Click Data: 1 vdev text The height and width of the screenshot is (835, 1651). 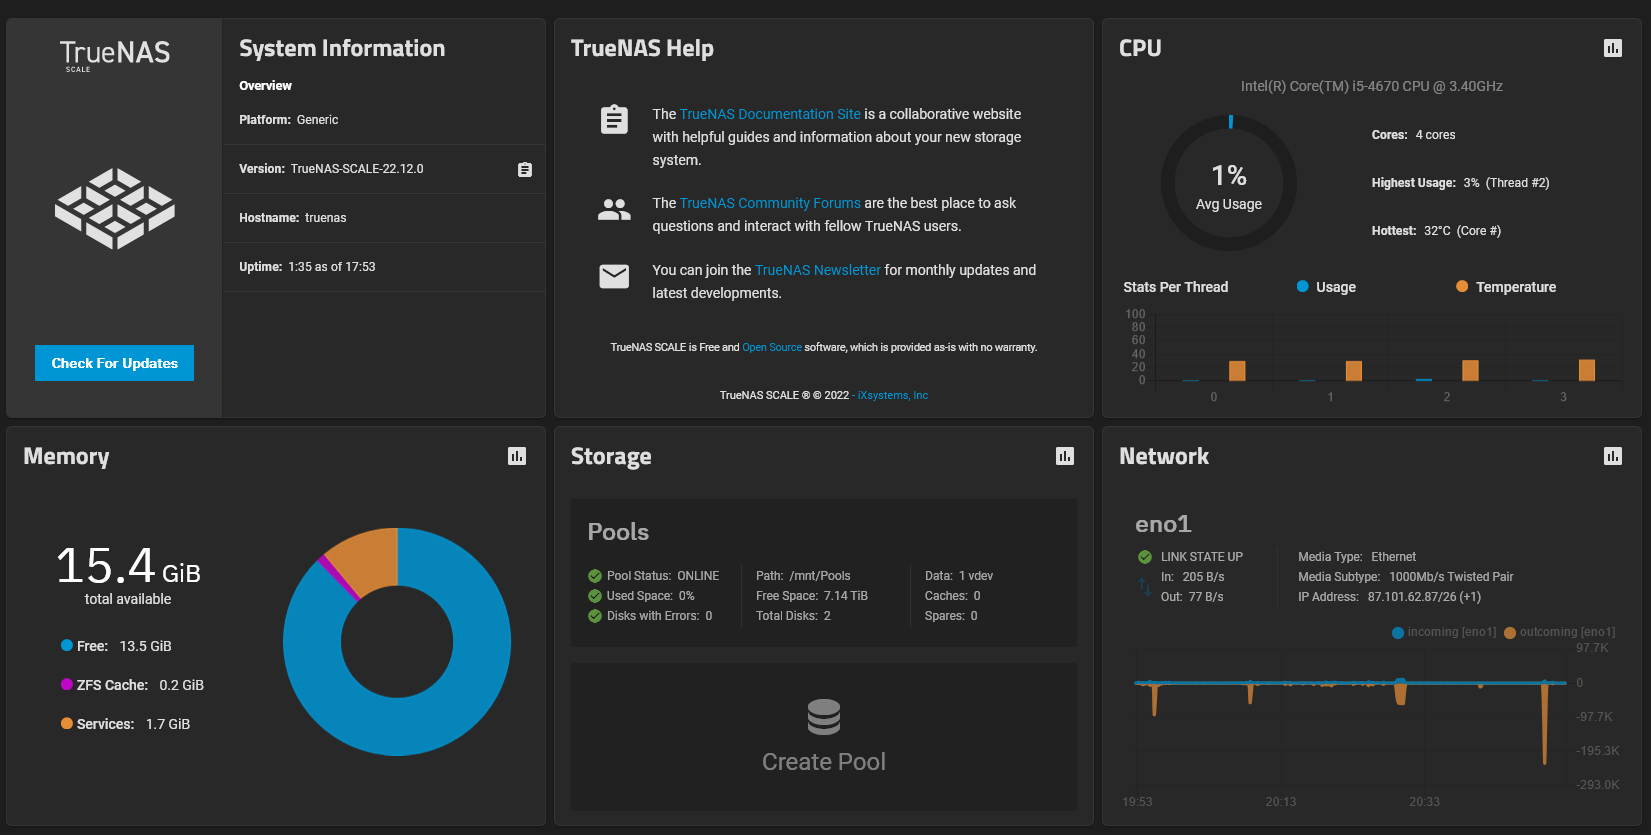(958, 576)
